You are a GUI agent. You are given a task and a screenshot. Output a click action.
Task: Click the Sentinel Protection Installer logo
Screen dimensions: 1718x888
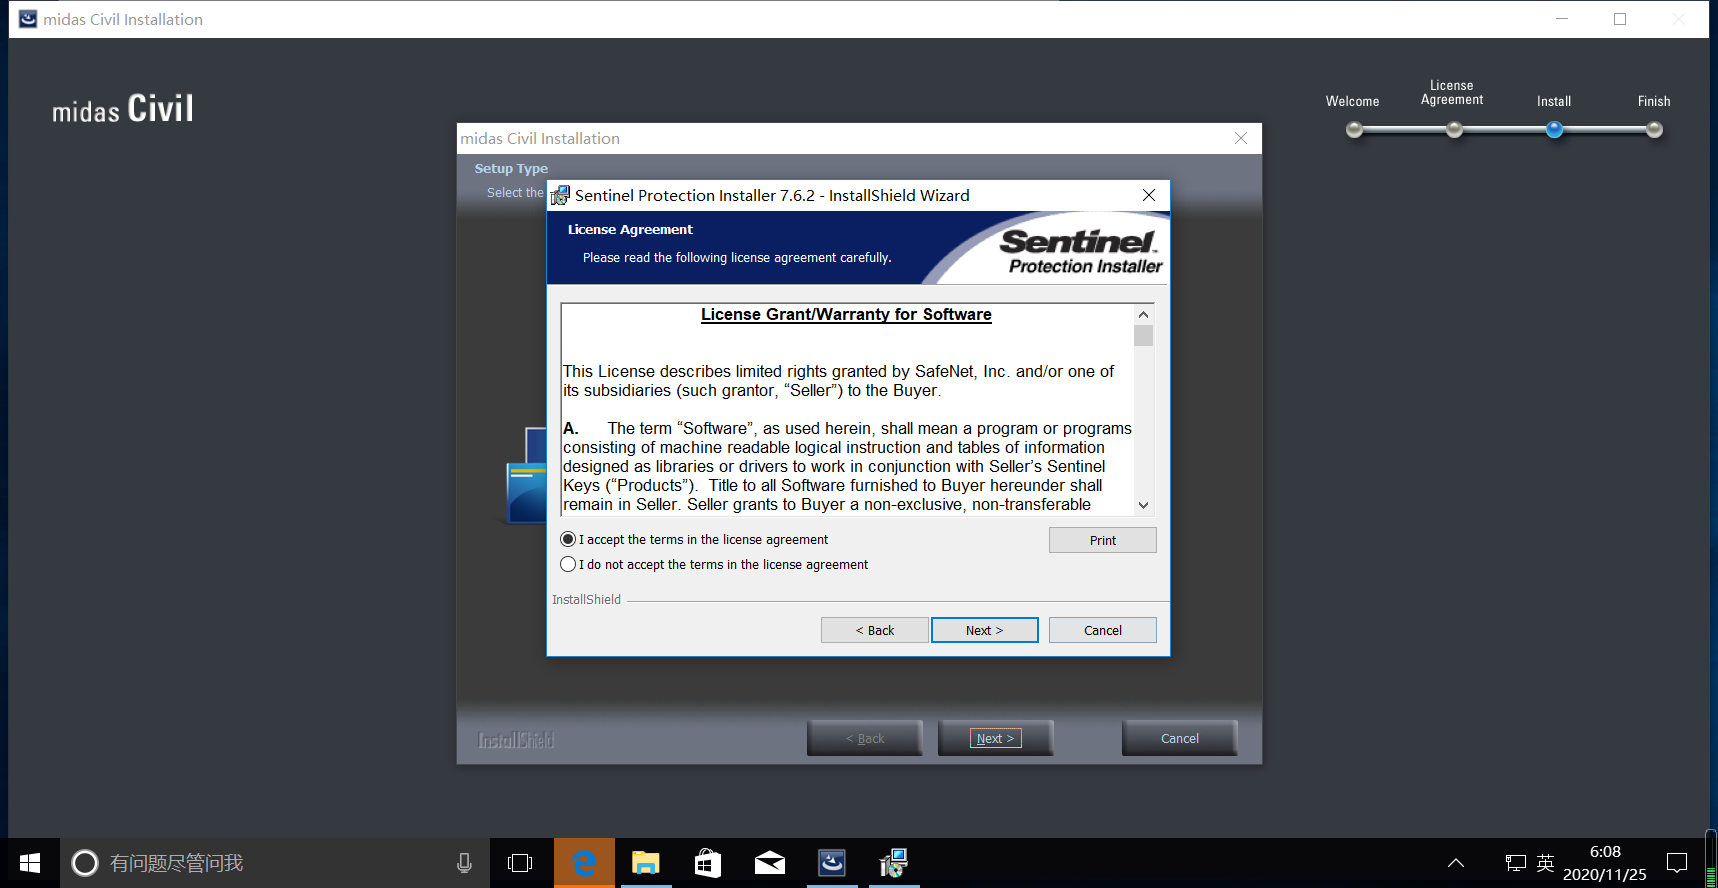[1080, 250]
